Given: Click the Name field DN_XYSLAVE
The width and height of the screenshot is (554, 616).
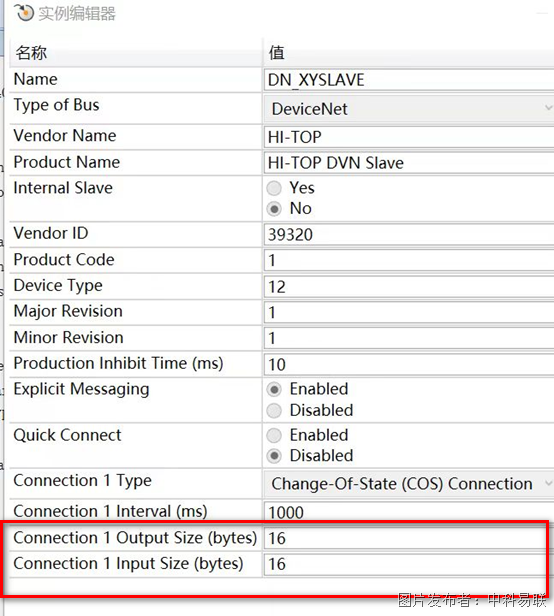Looking at the screenshot, I should 409,80.
